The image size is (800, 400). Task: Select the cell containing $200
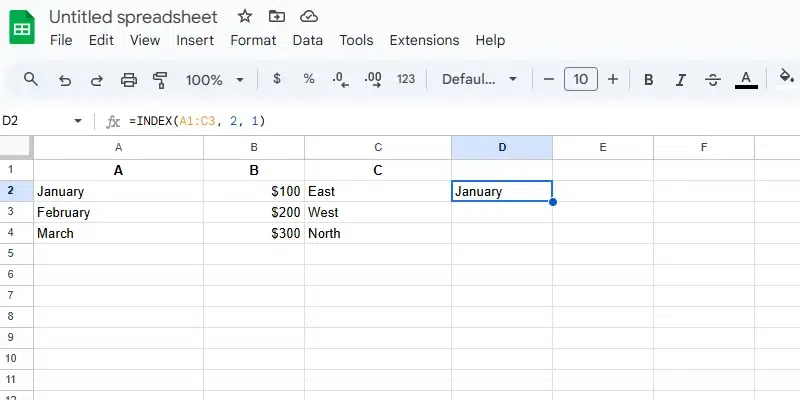(x=254, y=212)
